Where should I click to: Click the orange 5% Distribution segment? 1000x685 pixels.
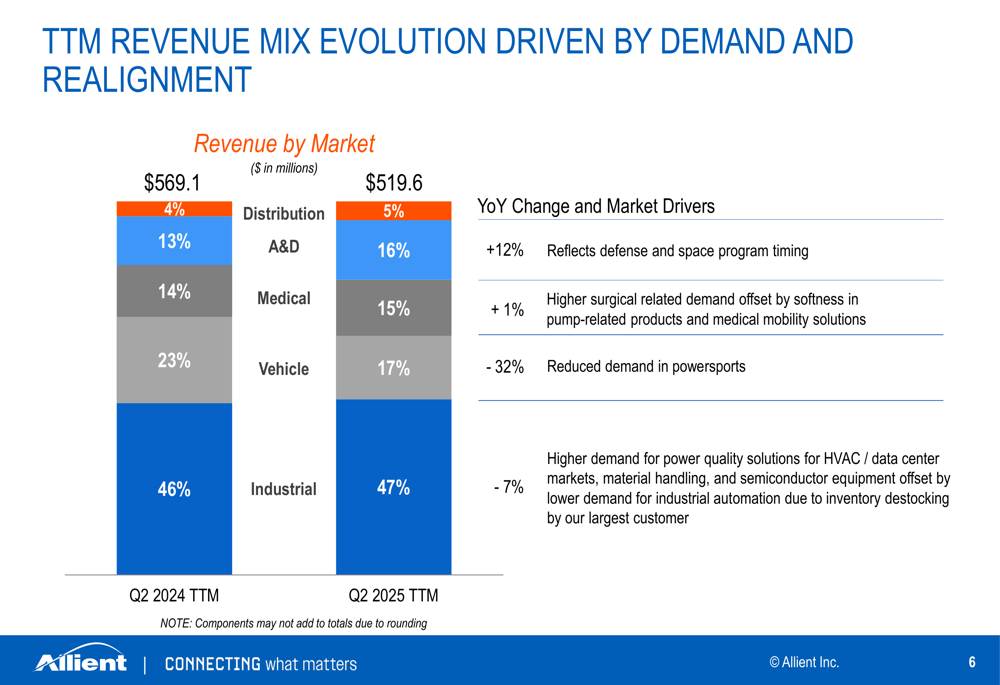393,210
